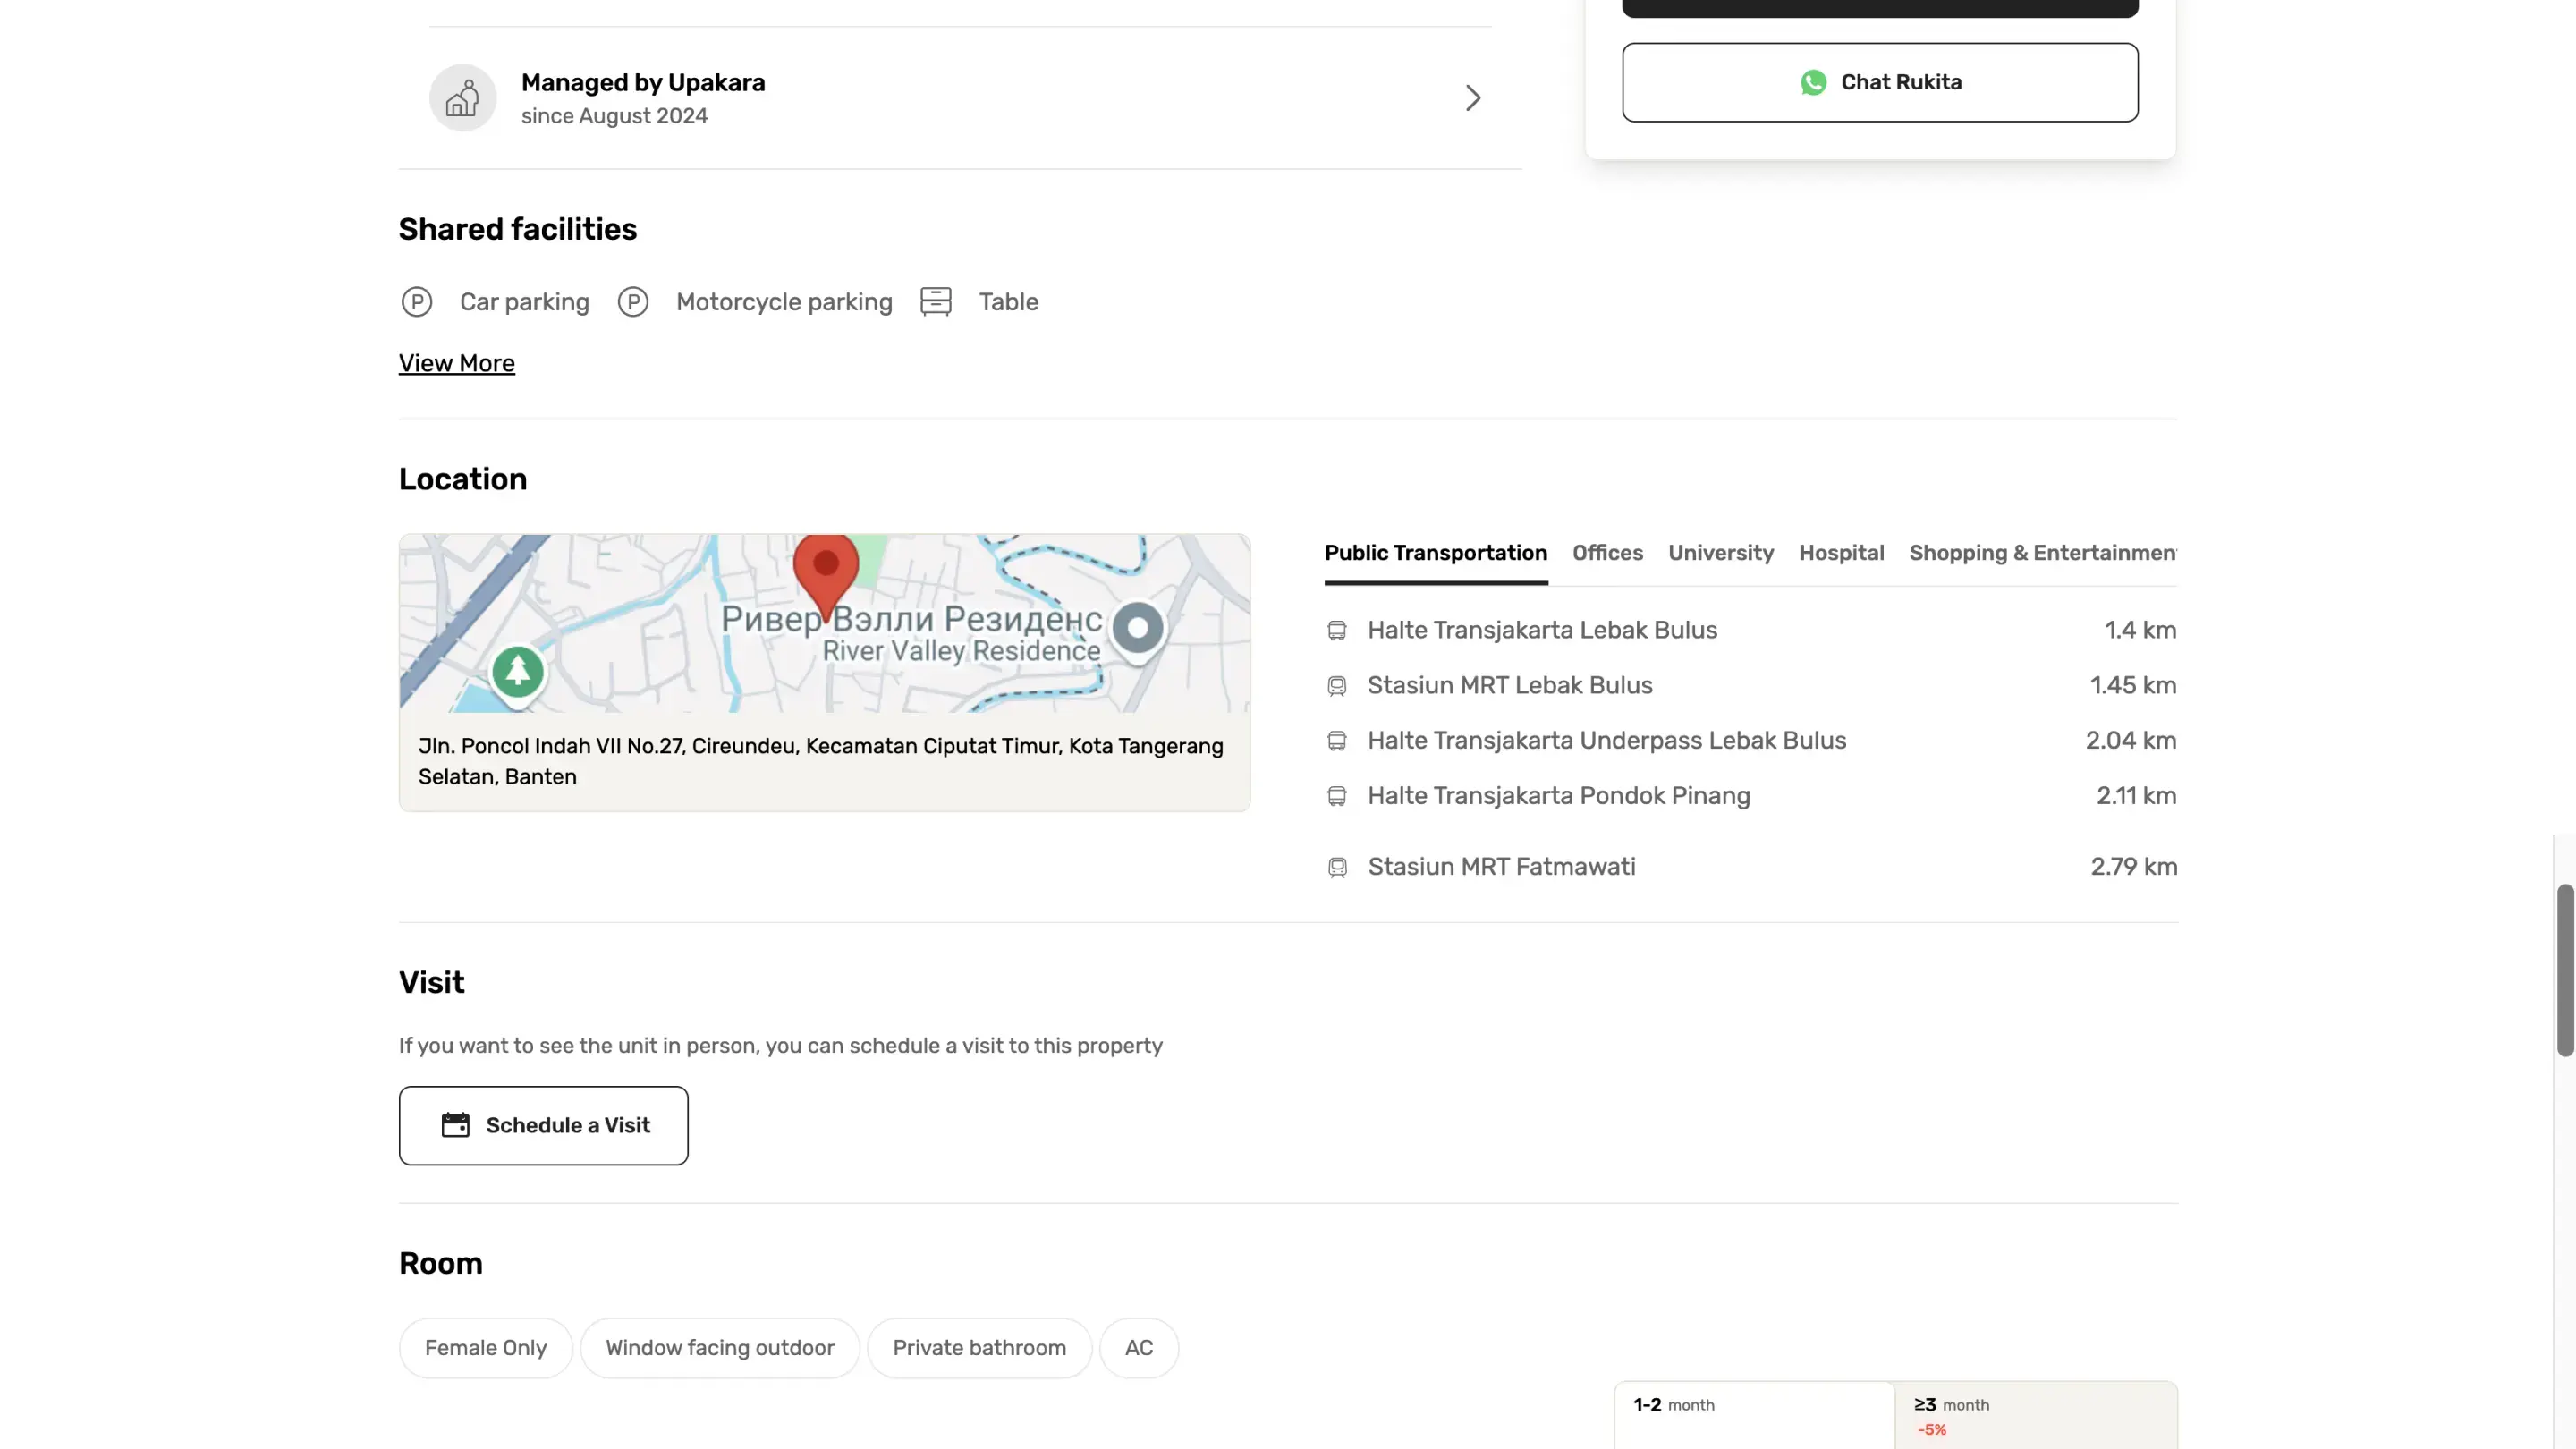Switch to the Offices tab
The width and height of the screenshot is (2576, 1449).
pyautogui.click(x=1607, y=553)
